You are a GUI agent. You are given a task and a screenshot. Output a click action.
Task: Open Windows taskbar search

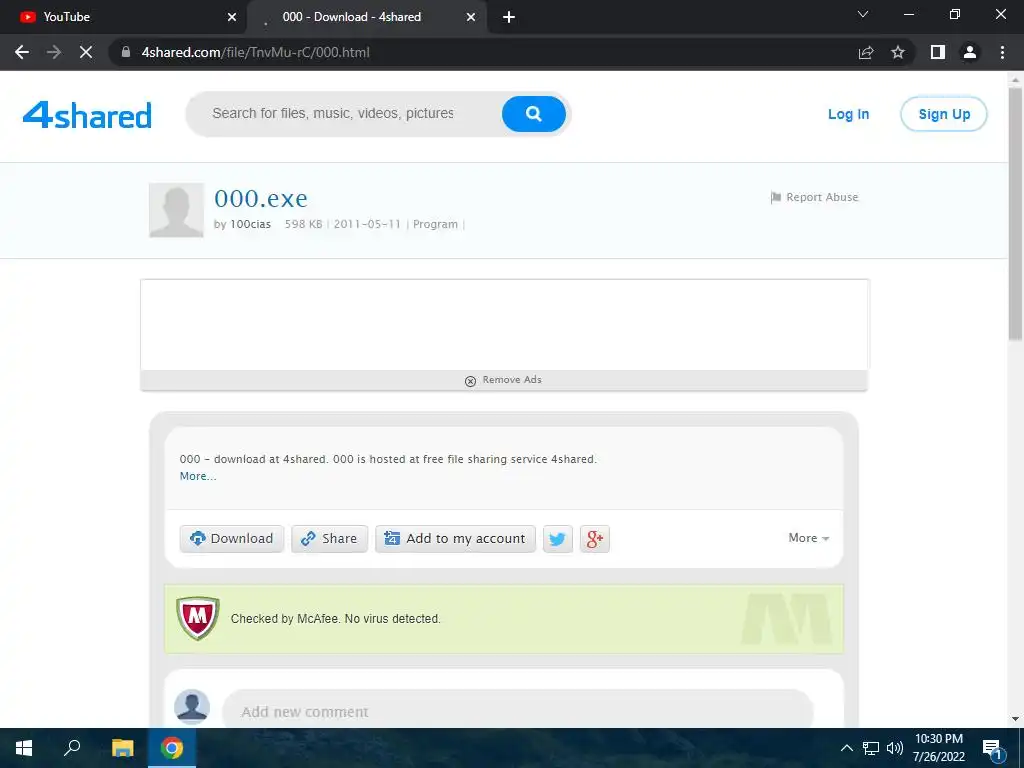click(x=72, y=748)
